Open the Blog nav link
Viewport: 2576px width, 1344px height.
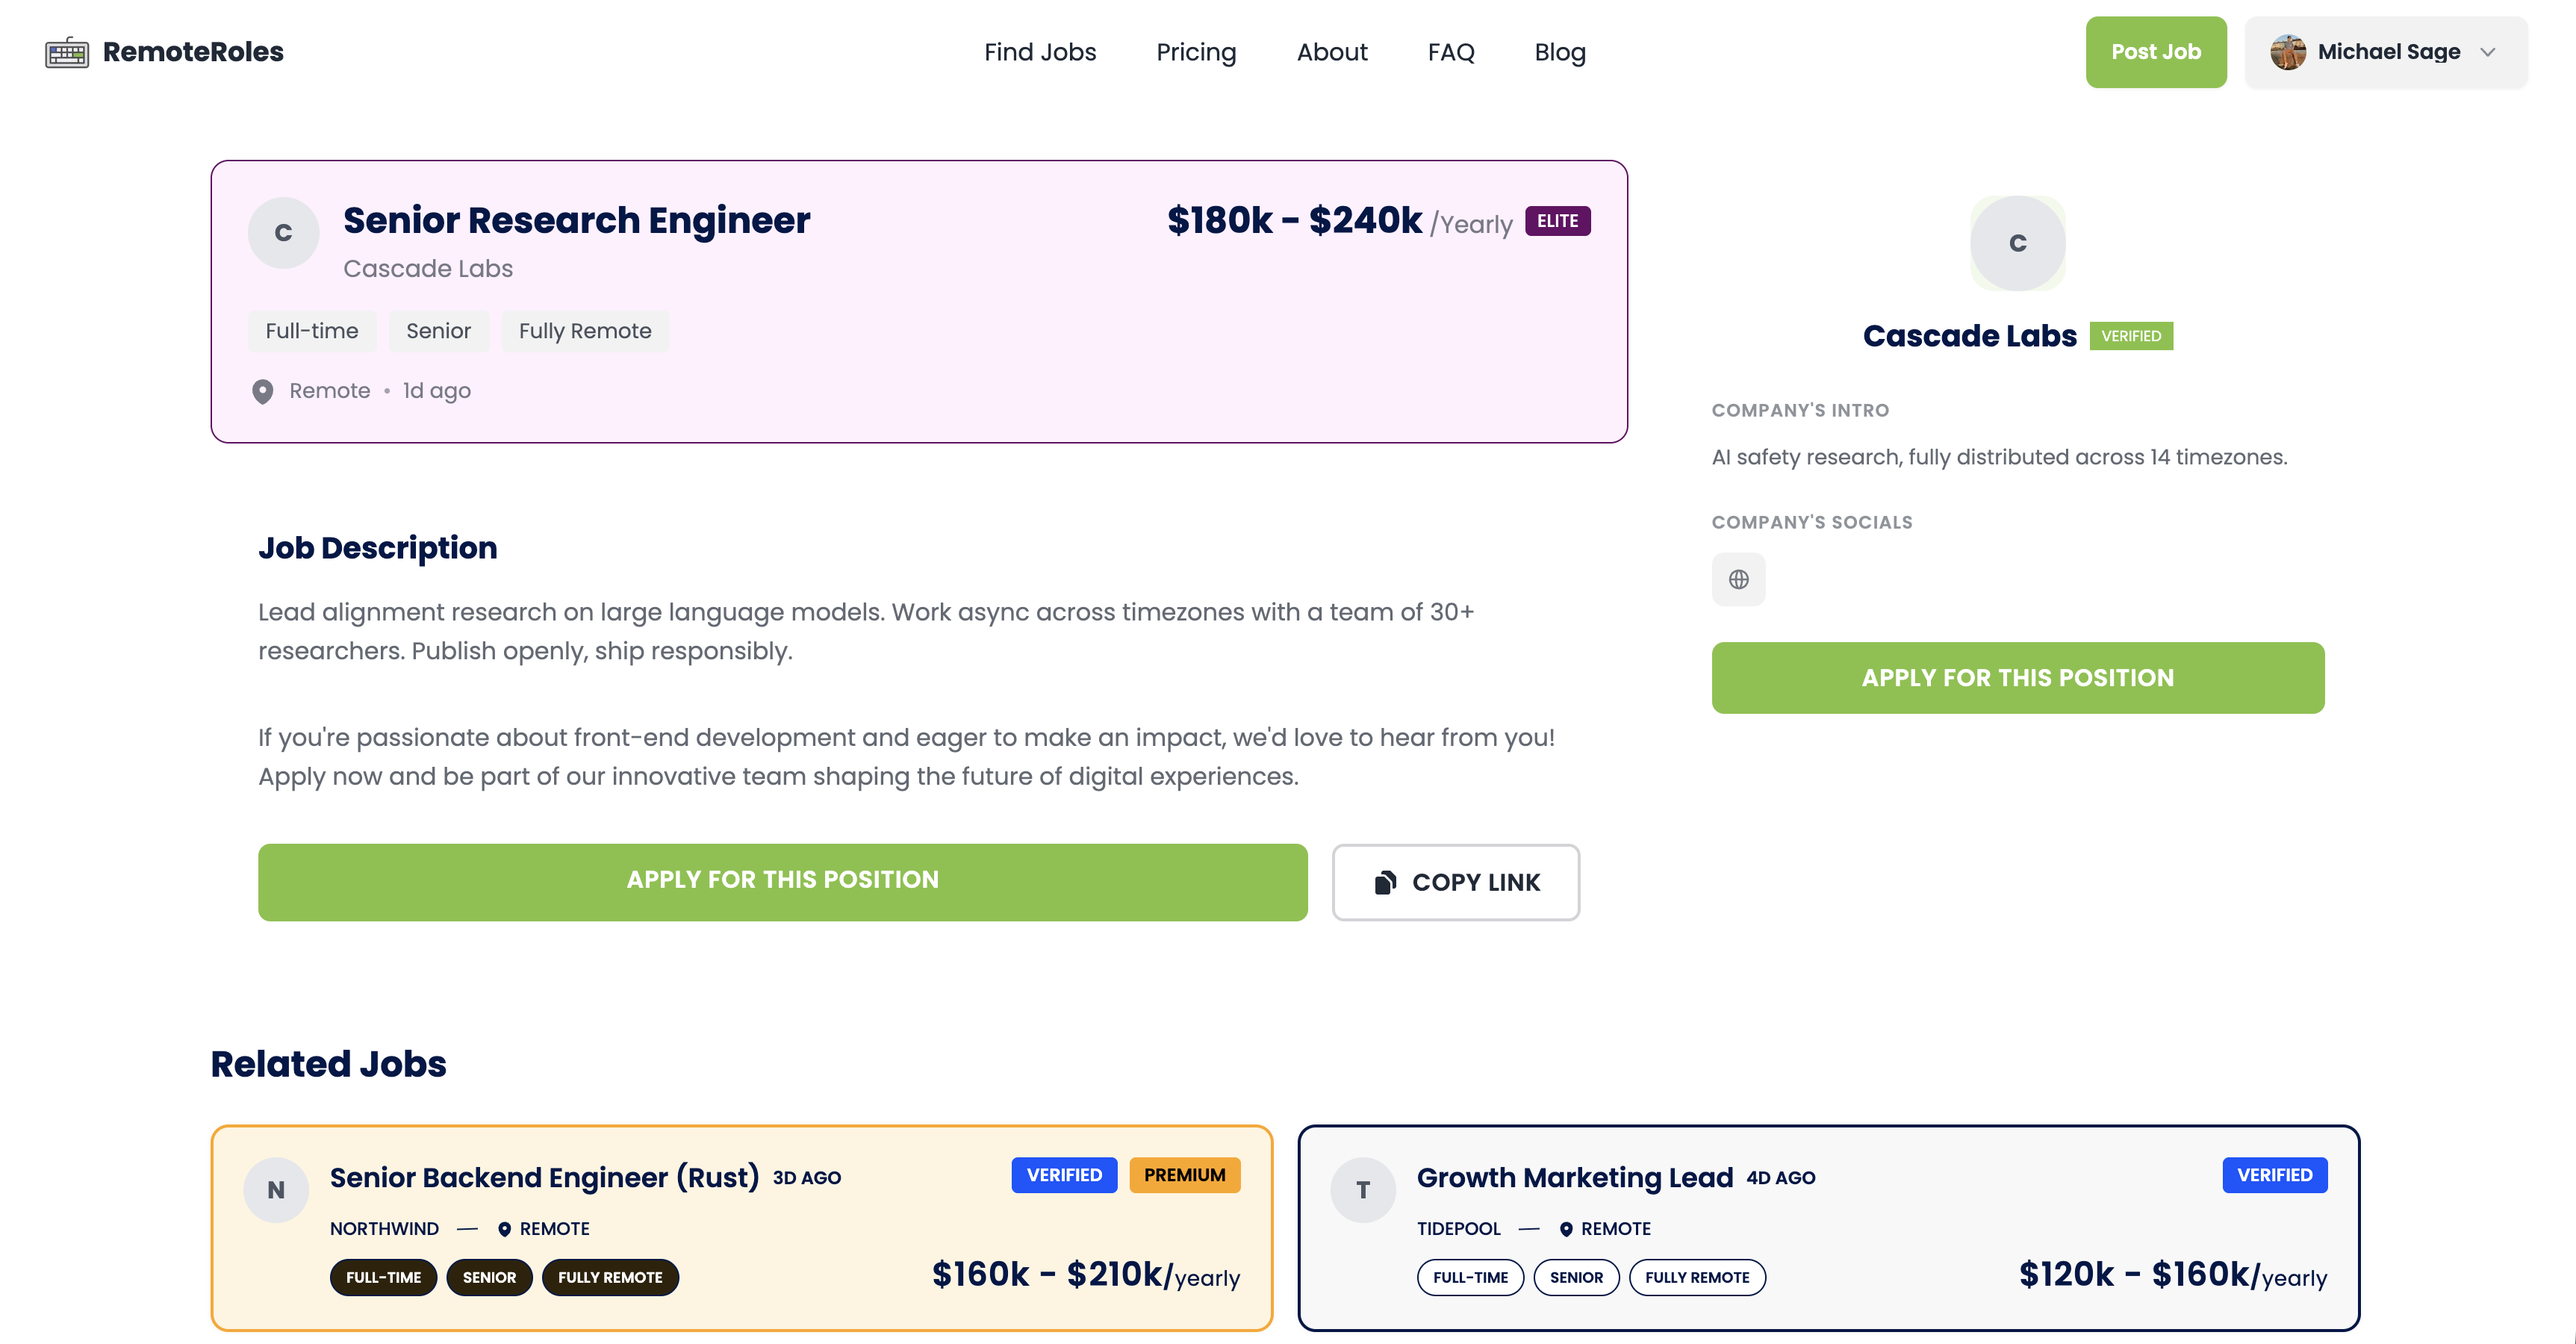[1560, 52]
